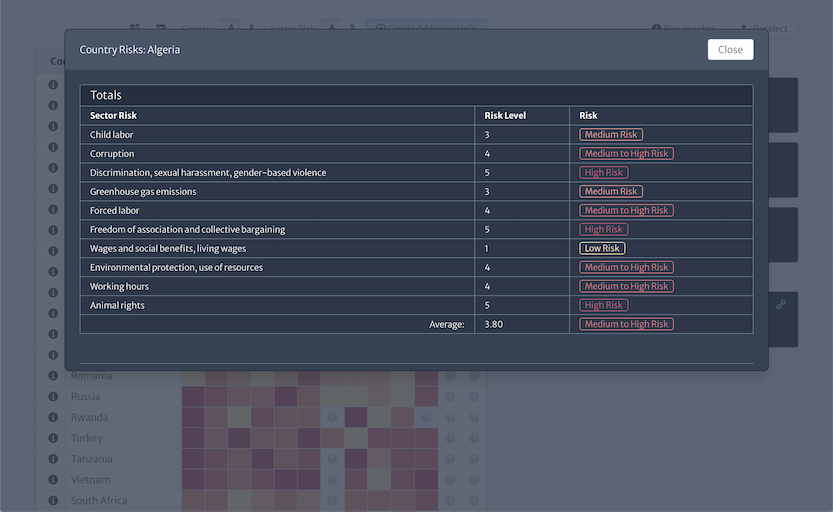Image resolution: width=833 pixels, height=512 pixels.
Task: Click the High Risk badge for Animal rights
Action: (604, 305)
